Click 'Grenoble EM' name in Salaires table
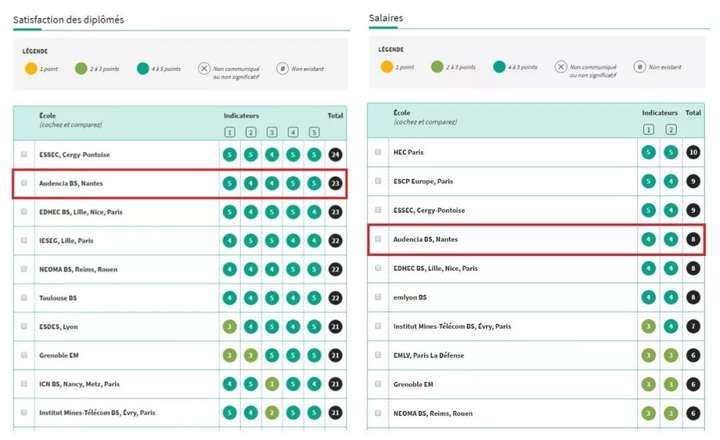Screen dimensions: 720x440 tap(413, 384)
